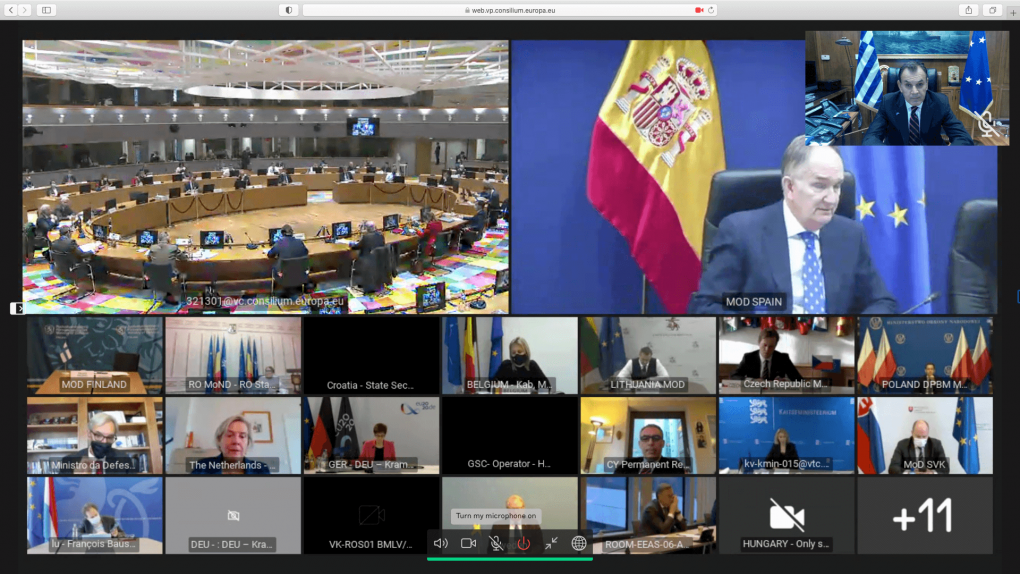
Task: Select the HUNGARY tile with camera off
Action: coord(786,516)
